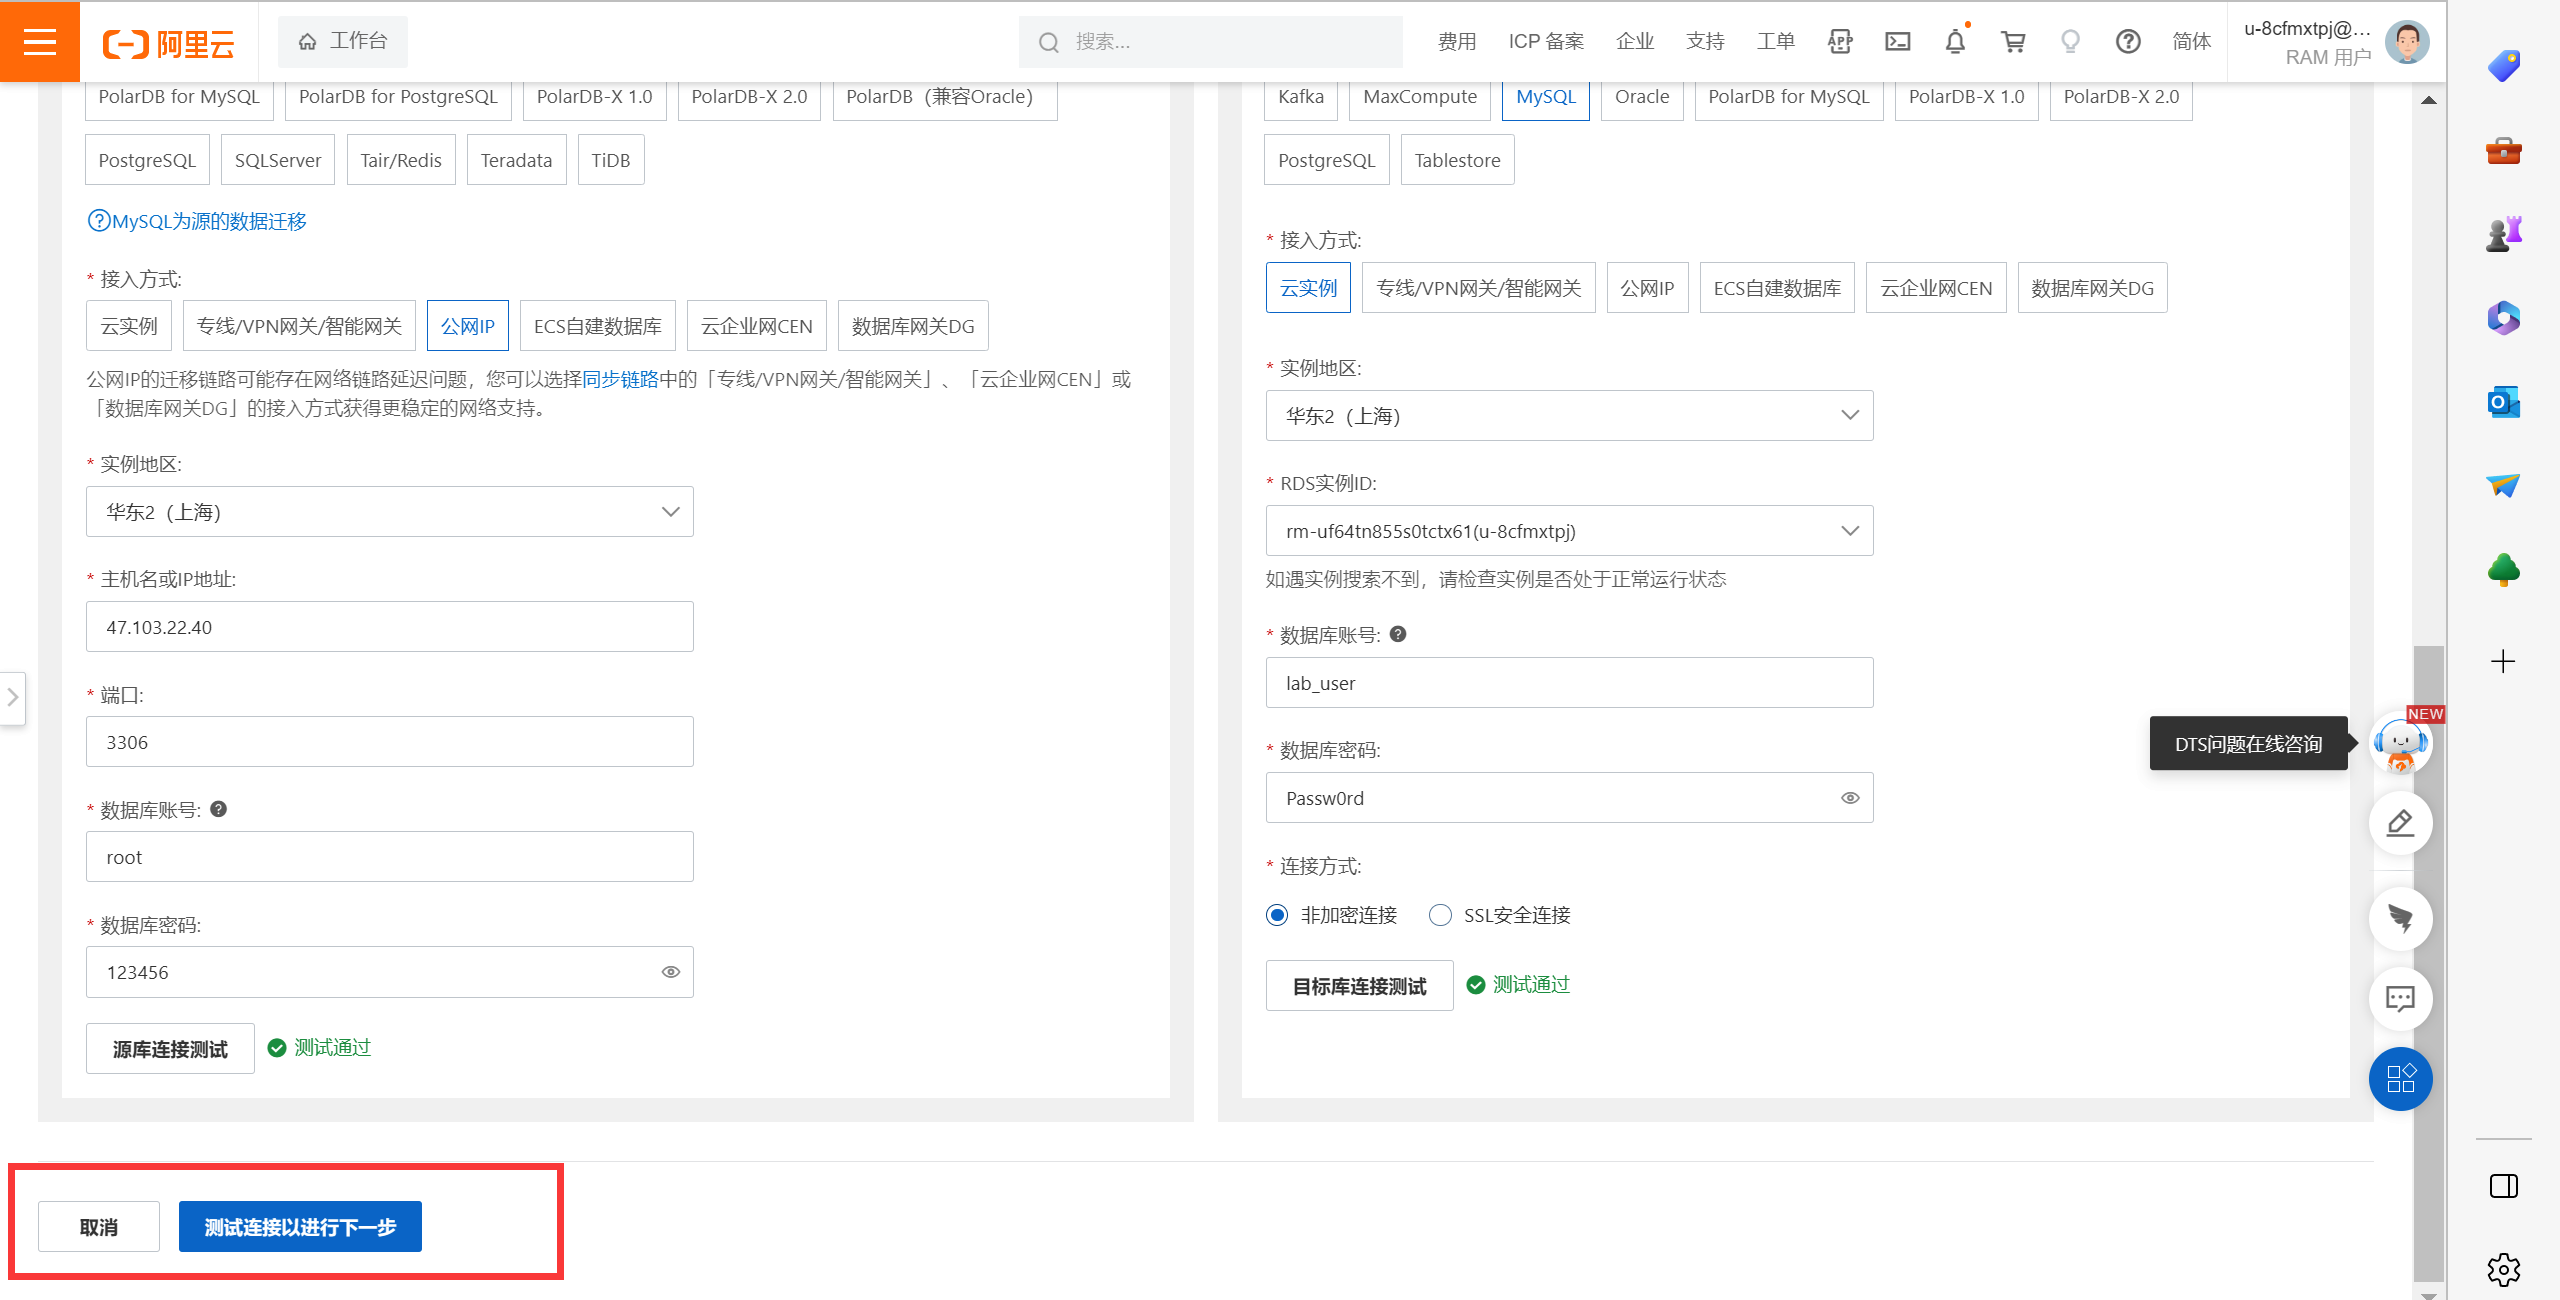Click help icon beside source 数据库账号

click(x=219, y=809)
